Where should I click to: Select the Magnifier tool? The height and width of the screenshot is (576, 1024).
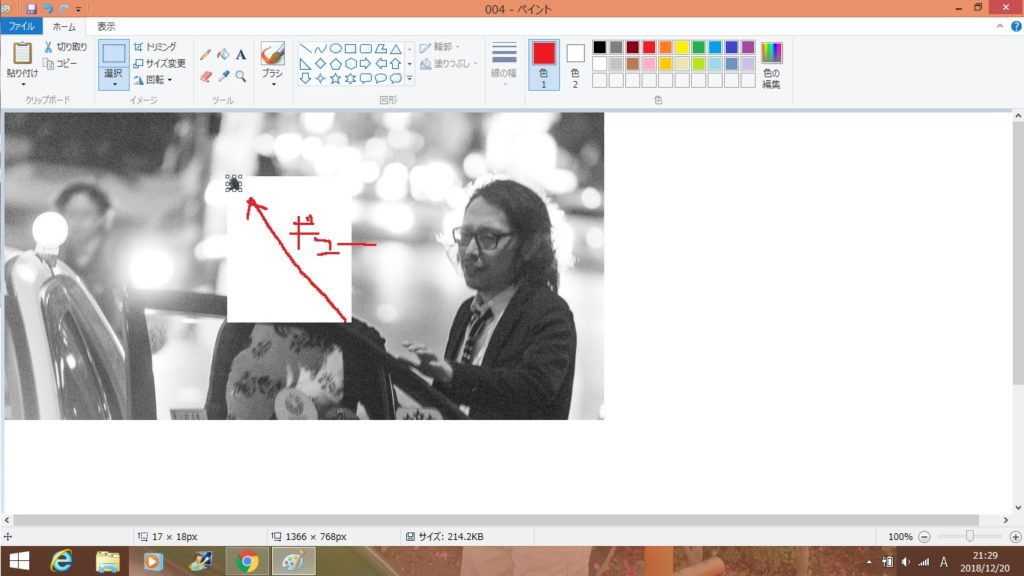point(241,76)
